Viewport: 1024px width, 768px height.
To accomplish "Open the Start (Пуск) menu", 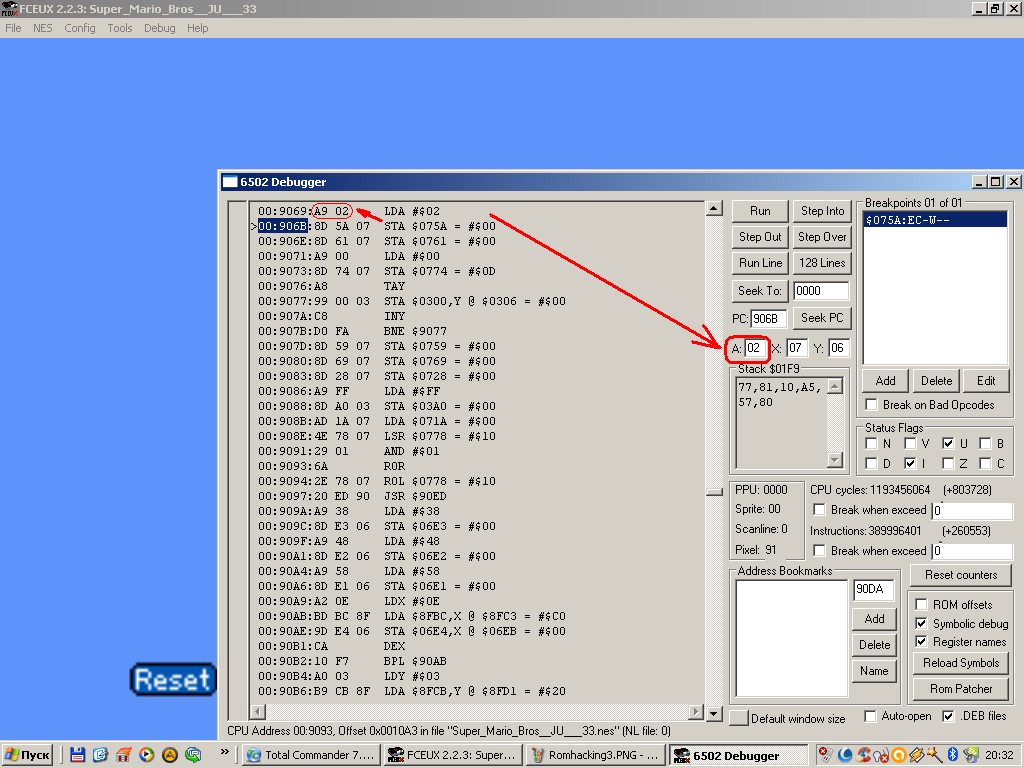I will [28, 755].
